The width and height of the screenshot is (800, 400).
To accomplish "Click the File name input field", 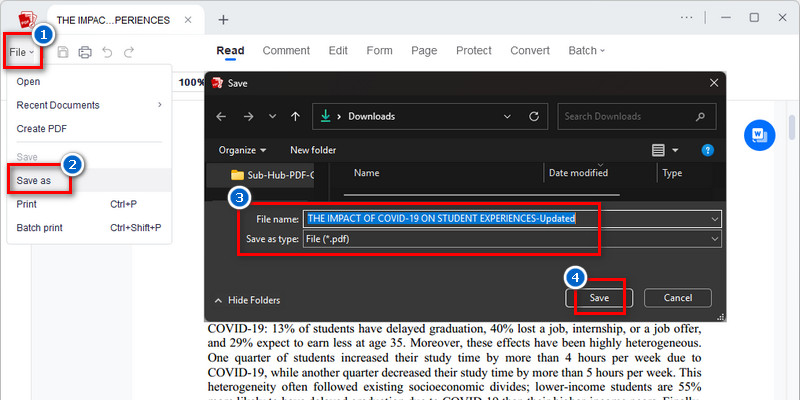I will 512,218.
